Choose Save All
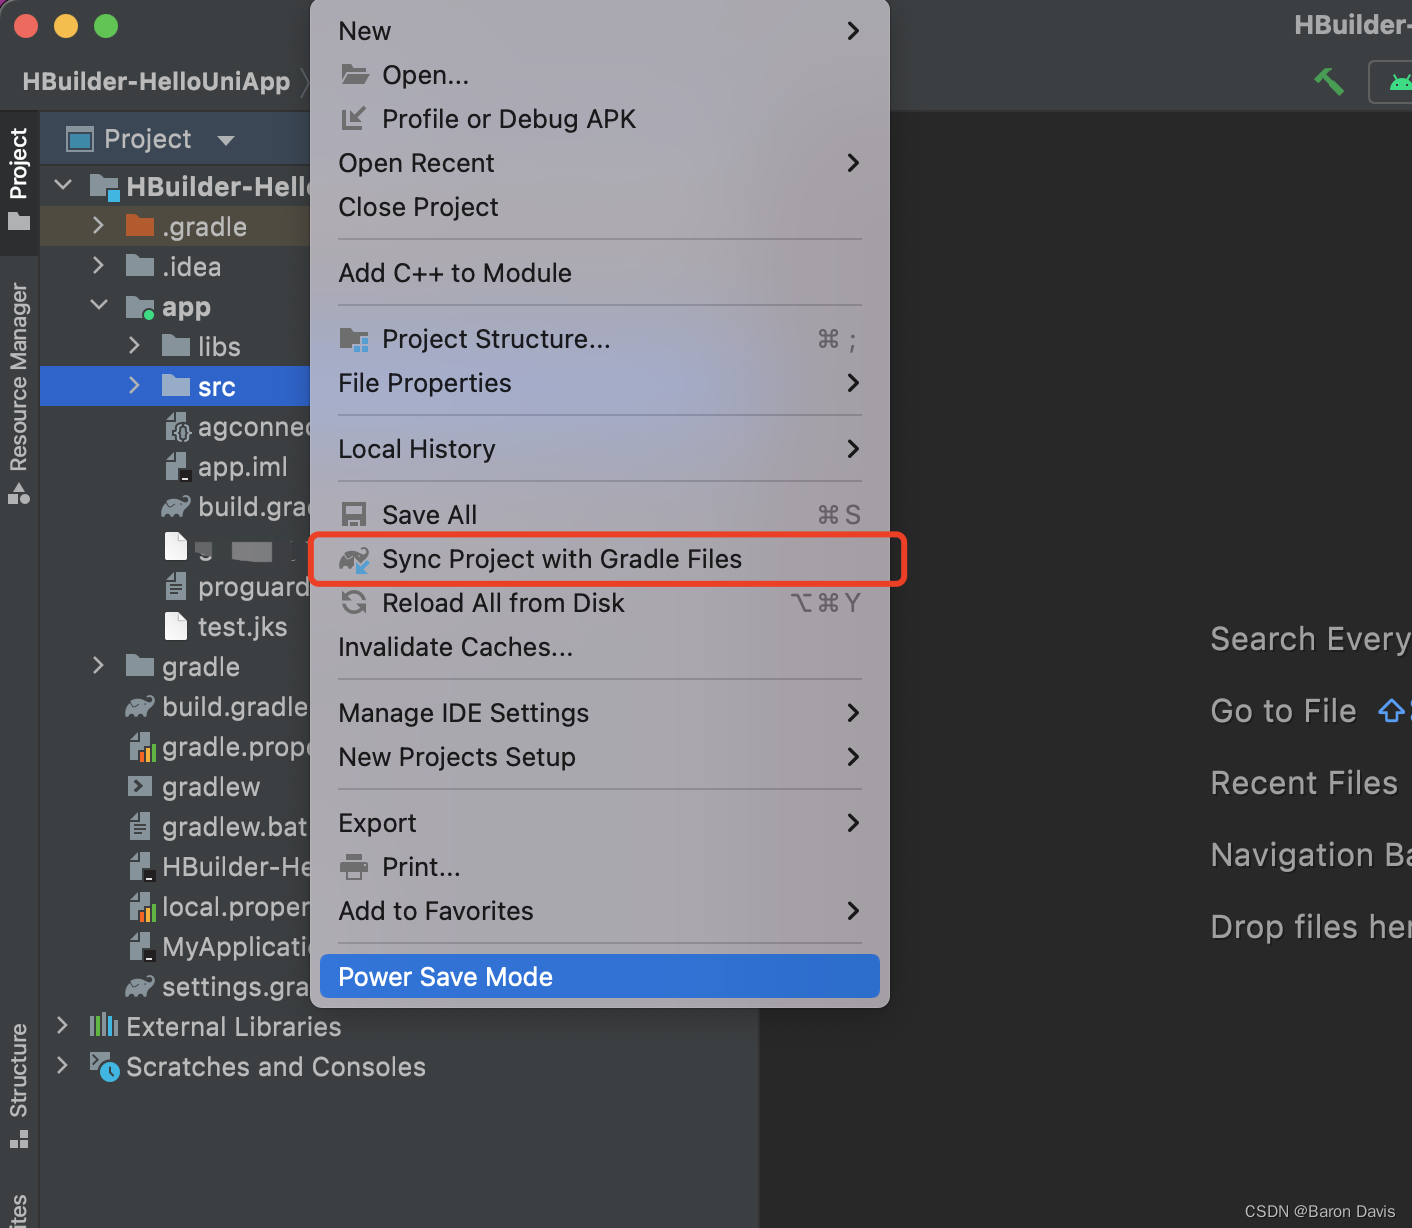 point(600,515)
